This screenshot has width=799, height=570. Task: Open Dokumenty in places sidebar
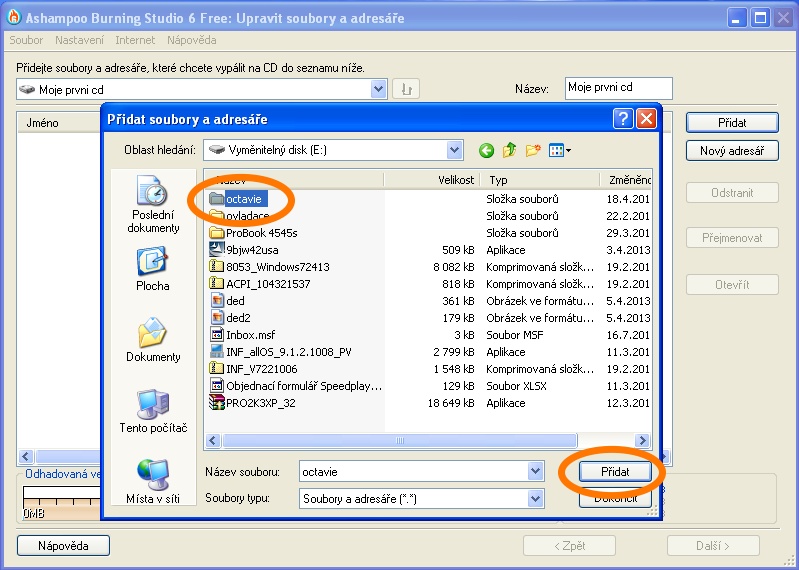click(153, 339)
